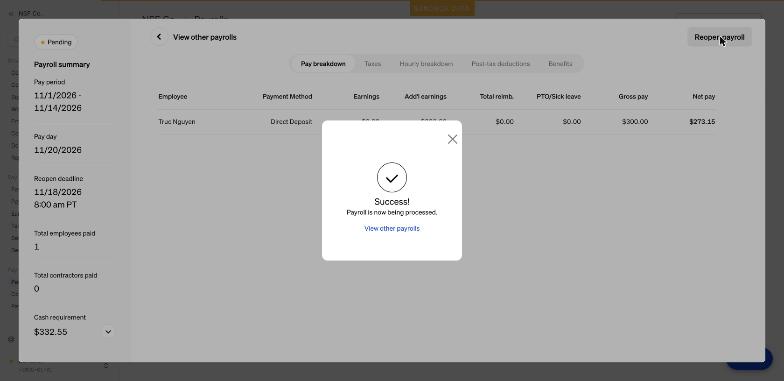Viewport: 784px width, 381px height.
Task: Click the success checkmark icon
Action: pyautogui.click(x=392, y=178)
